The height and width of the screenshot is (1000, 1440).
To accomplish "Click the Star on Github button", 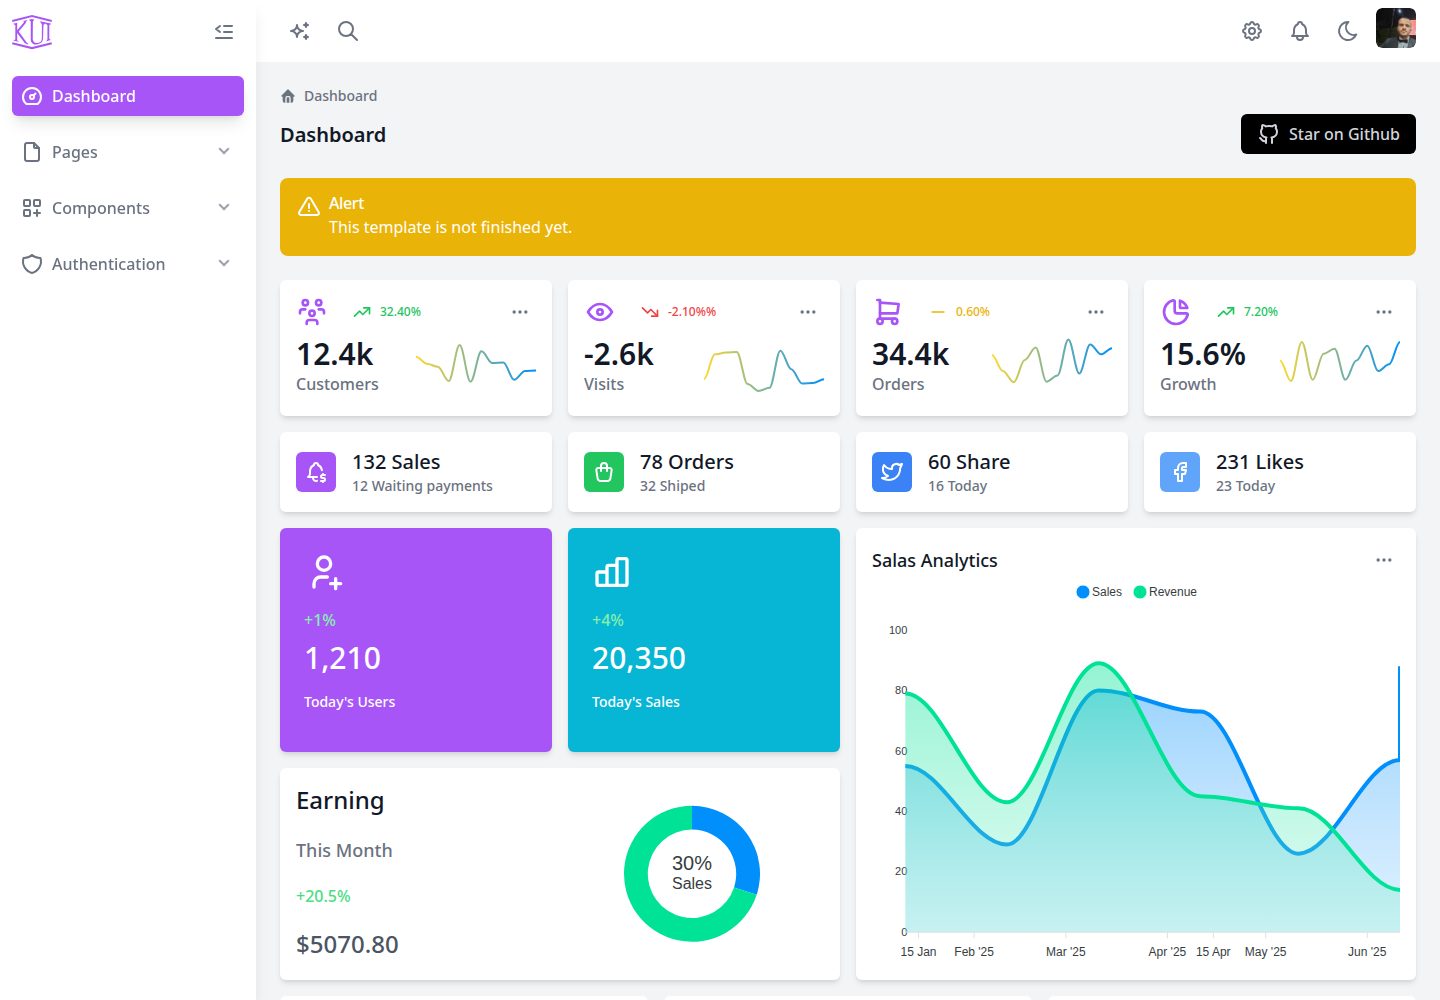I will [1328, 134].
